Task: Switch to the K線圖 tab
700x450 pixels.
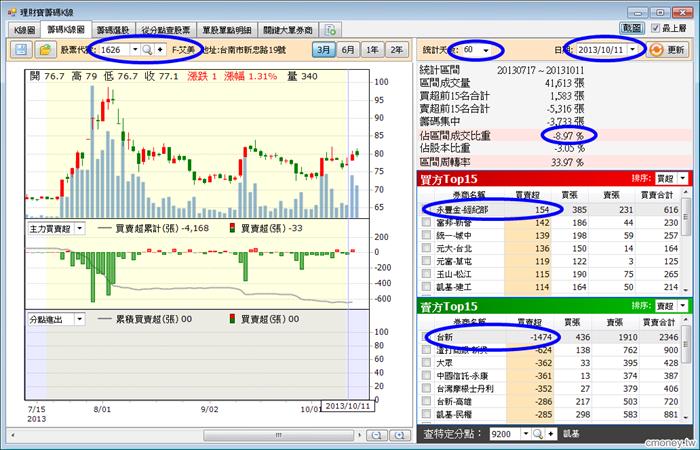Action: click(x=24, y=30)
